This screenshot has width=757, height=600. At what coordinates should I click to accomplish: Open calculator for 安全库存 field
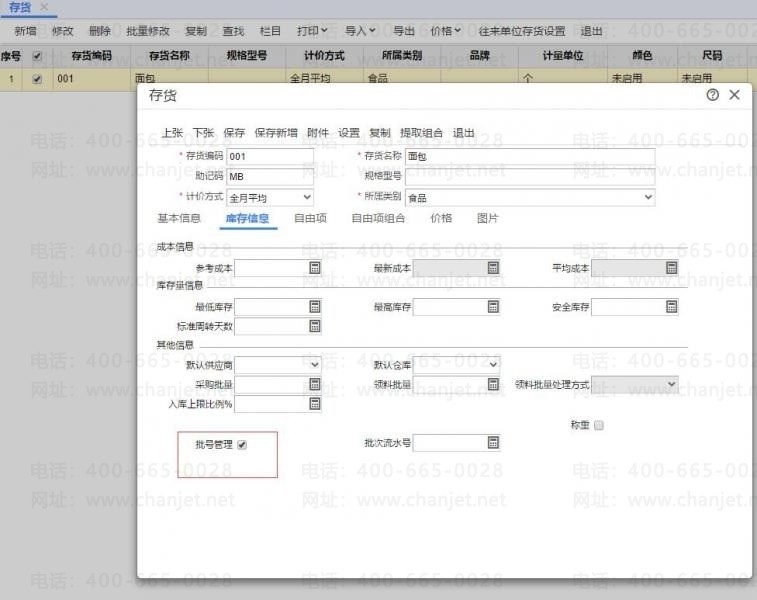coord(672,307)
